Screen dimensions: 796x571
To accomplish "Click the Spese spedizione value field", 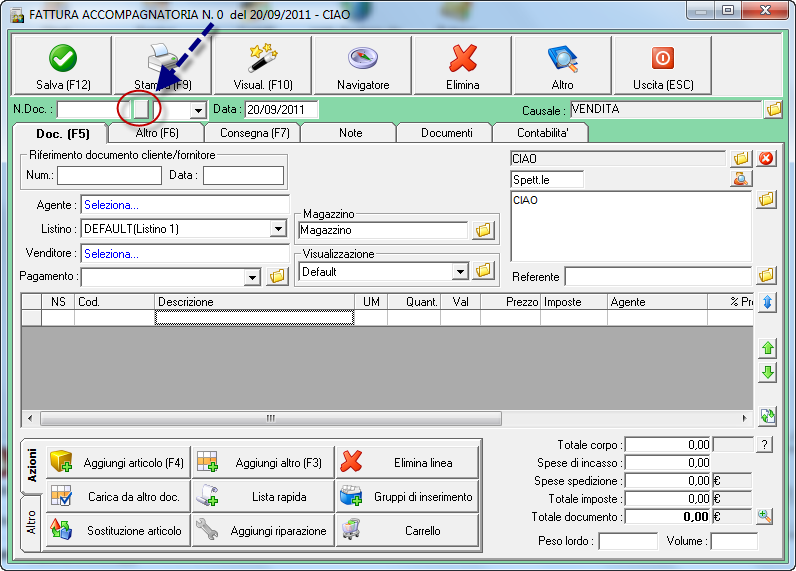I will click(668, 481).
